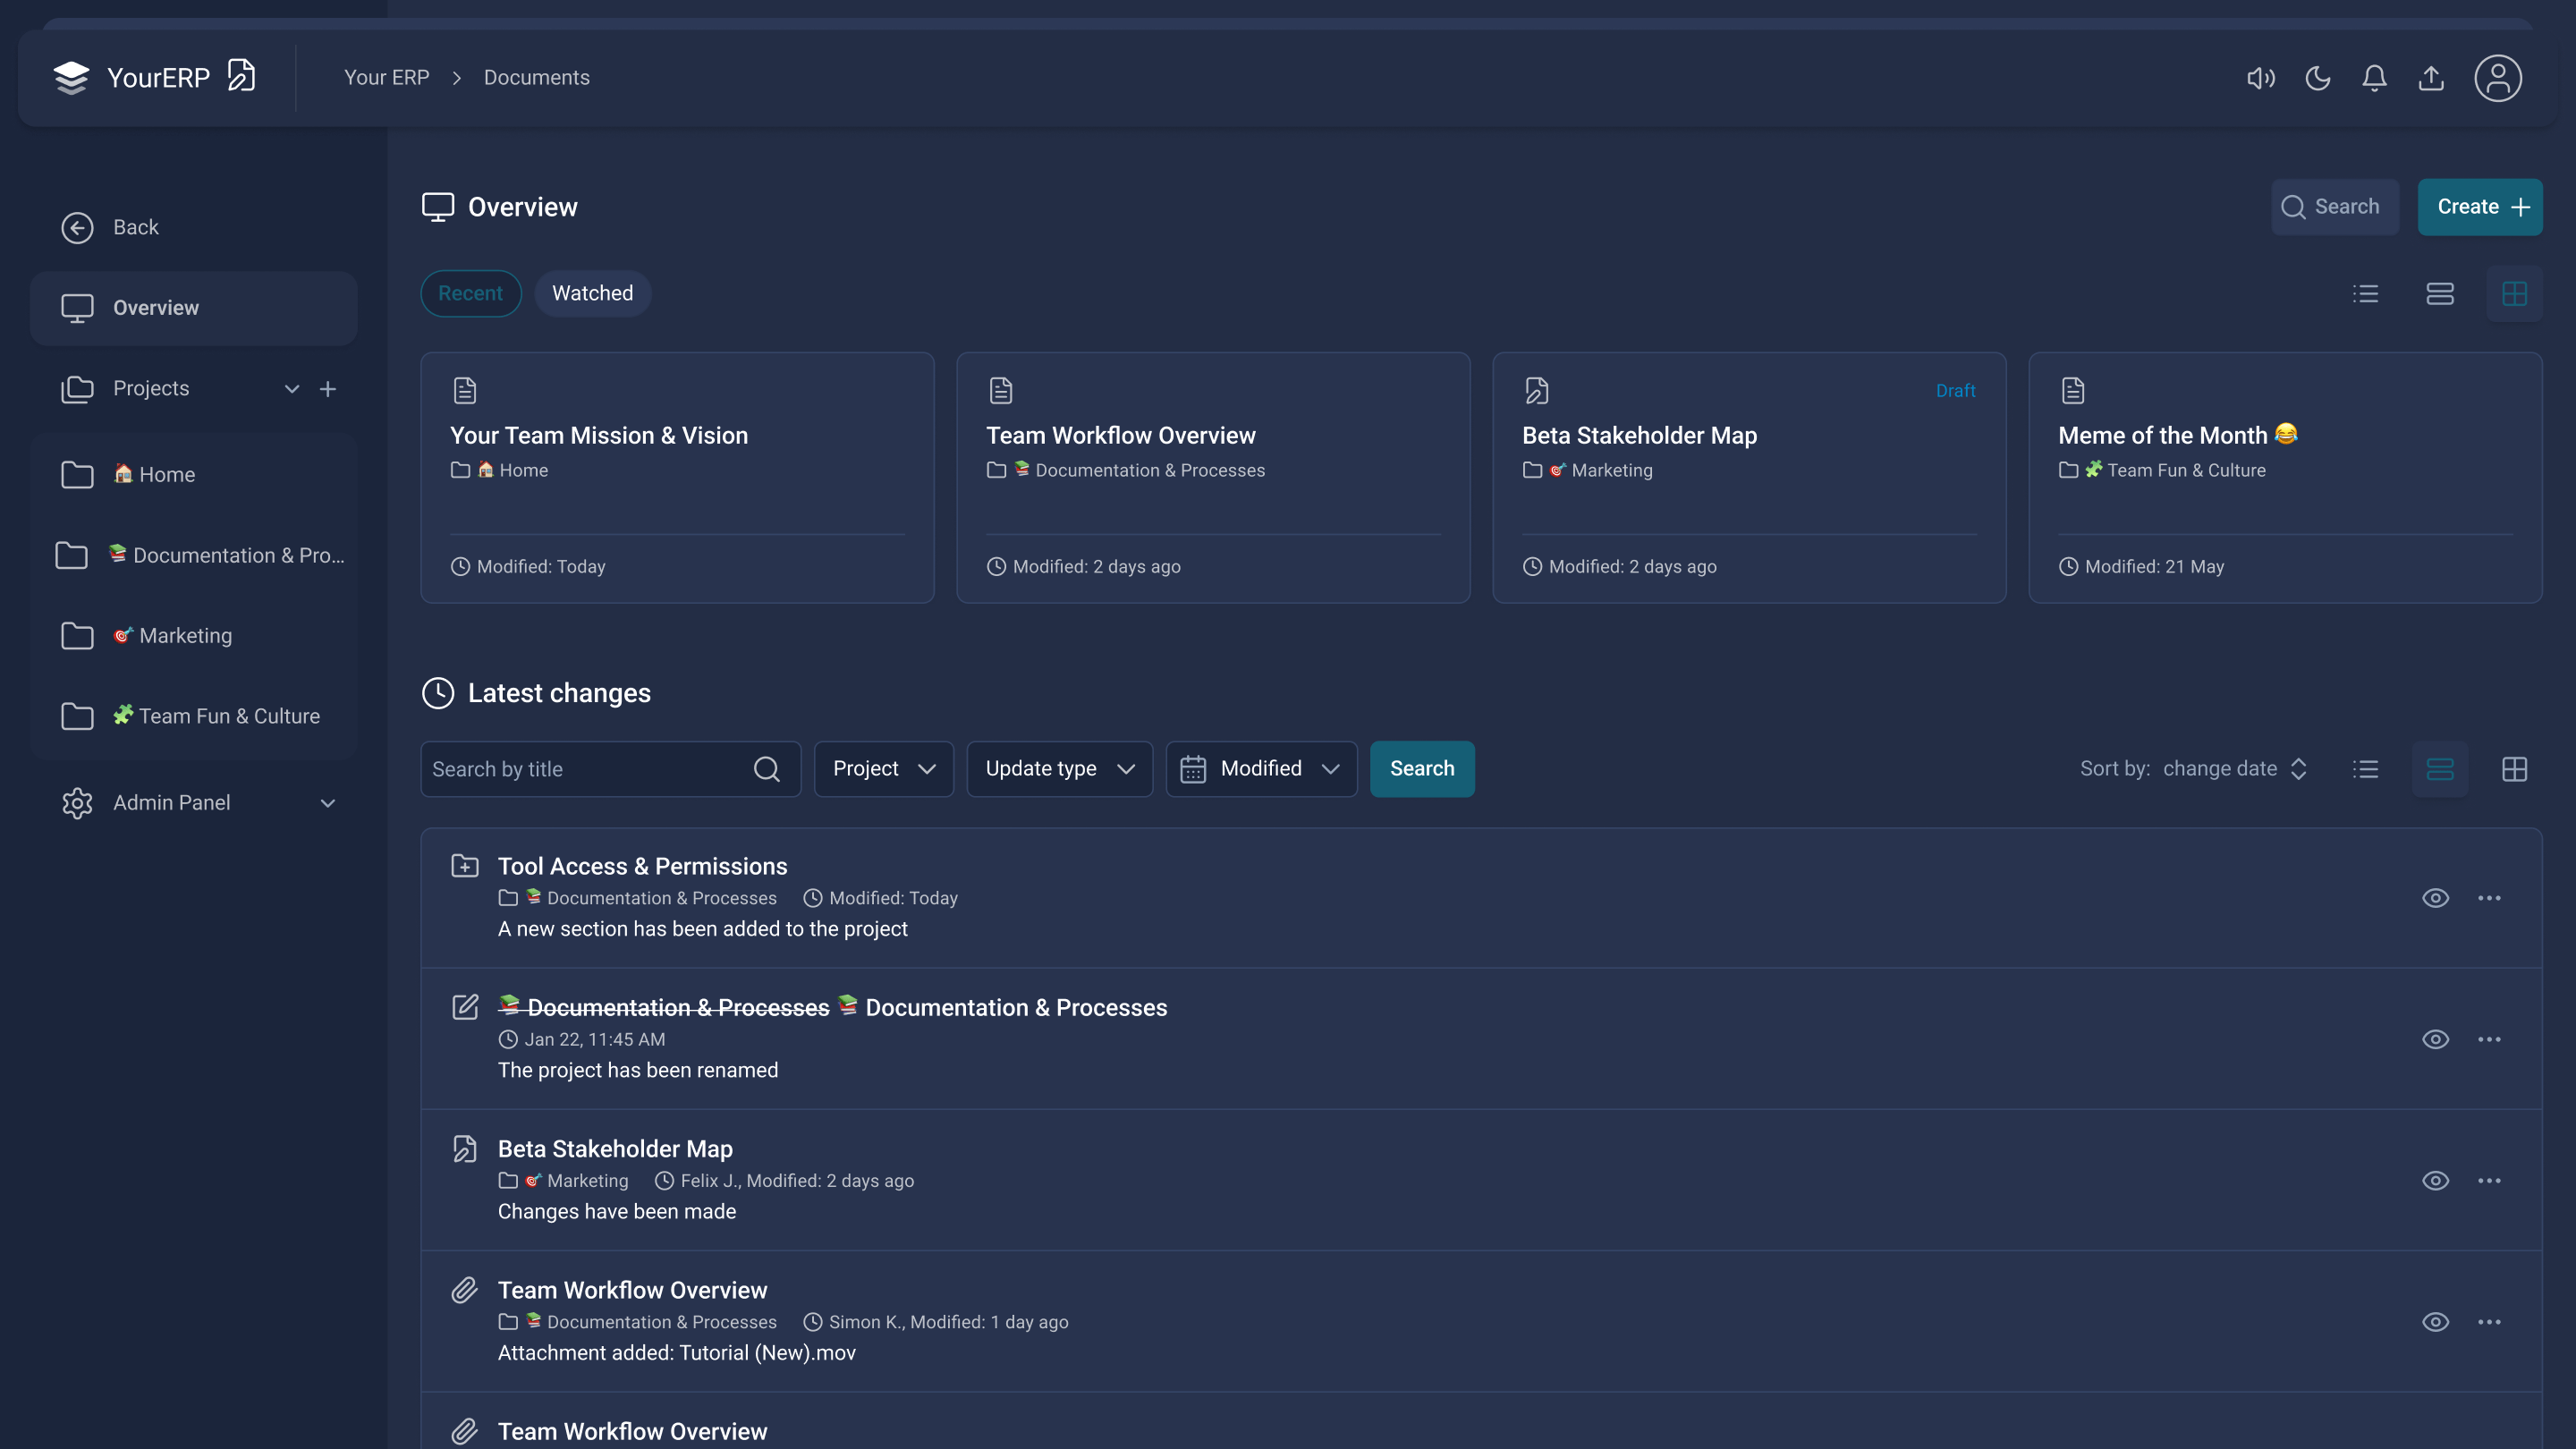This screenshot has height=1449, width=2576.
Task: Open the Project filter dropdown
Action: [x=884, y=769]
